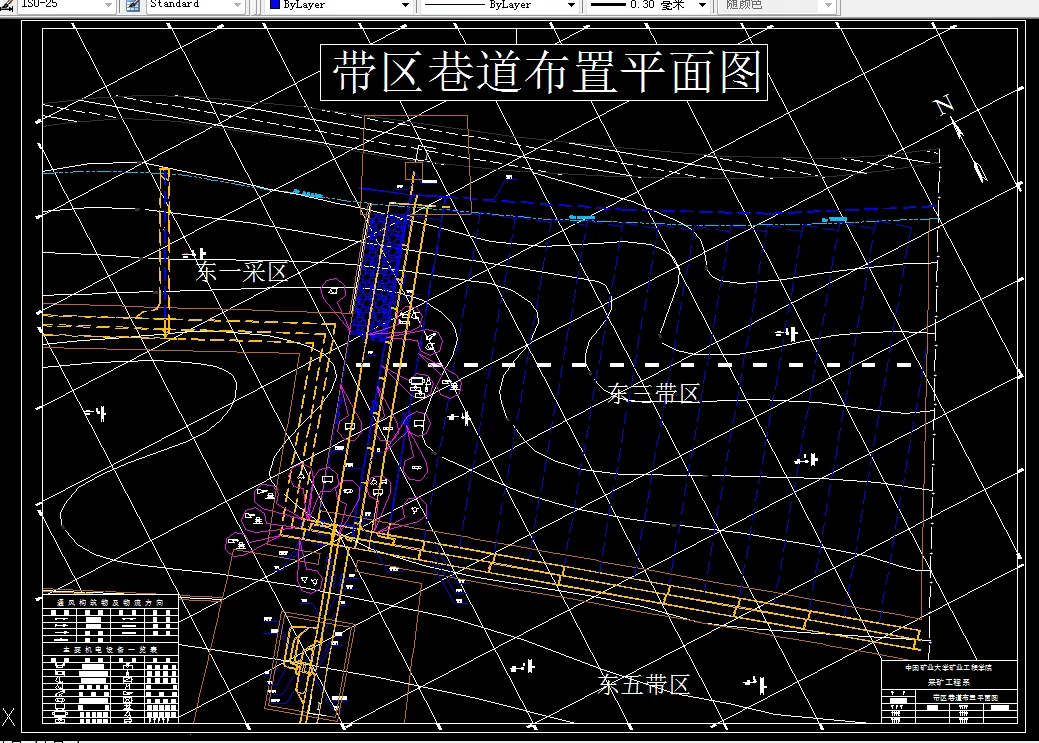The height and width of the screenshot is (743, 1039).
Task: Open the 随颜色 plot style dropdown
Action: point(777,5)
